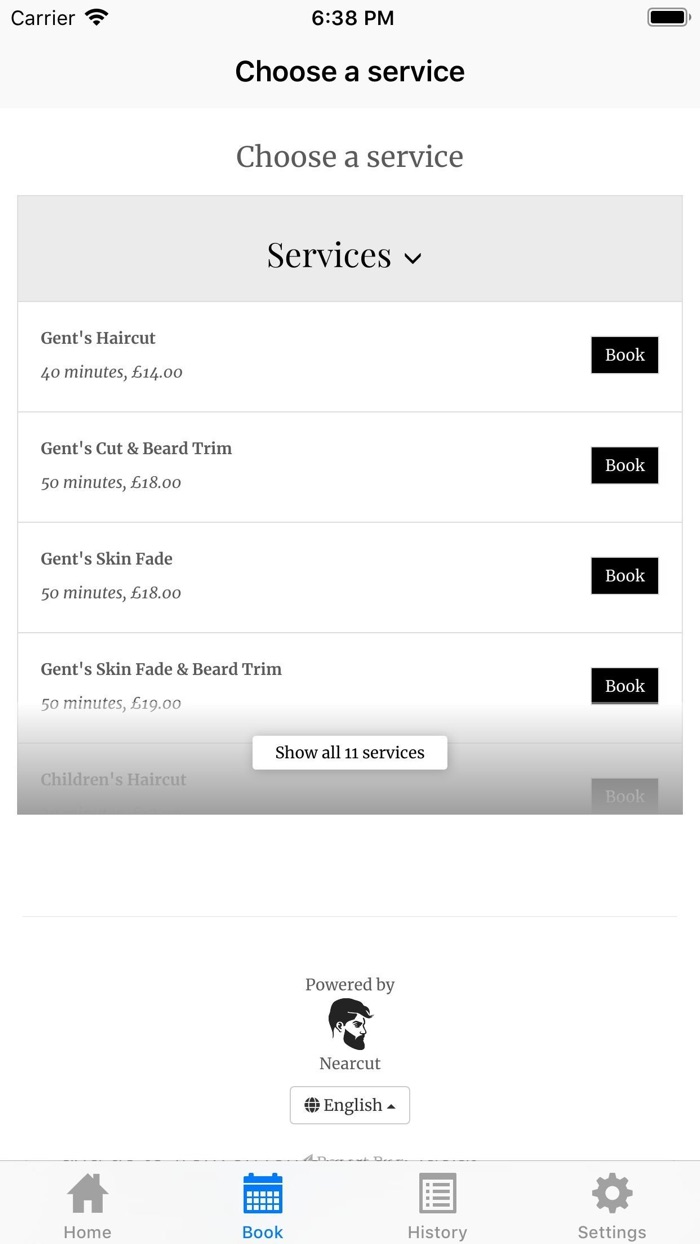This screenshot has width=700, height=1244.
Task: Tap the Book calendar icon
Action: coord(263,1194)
